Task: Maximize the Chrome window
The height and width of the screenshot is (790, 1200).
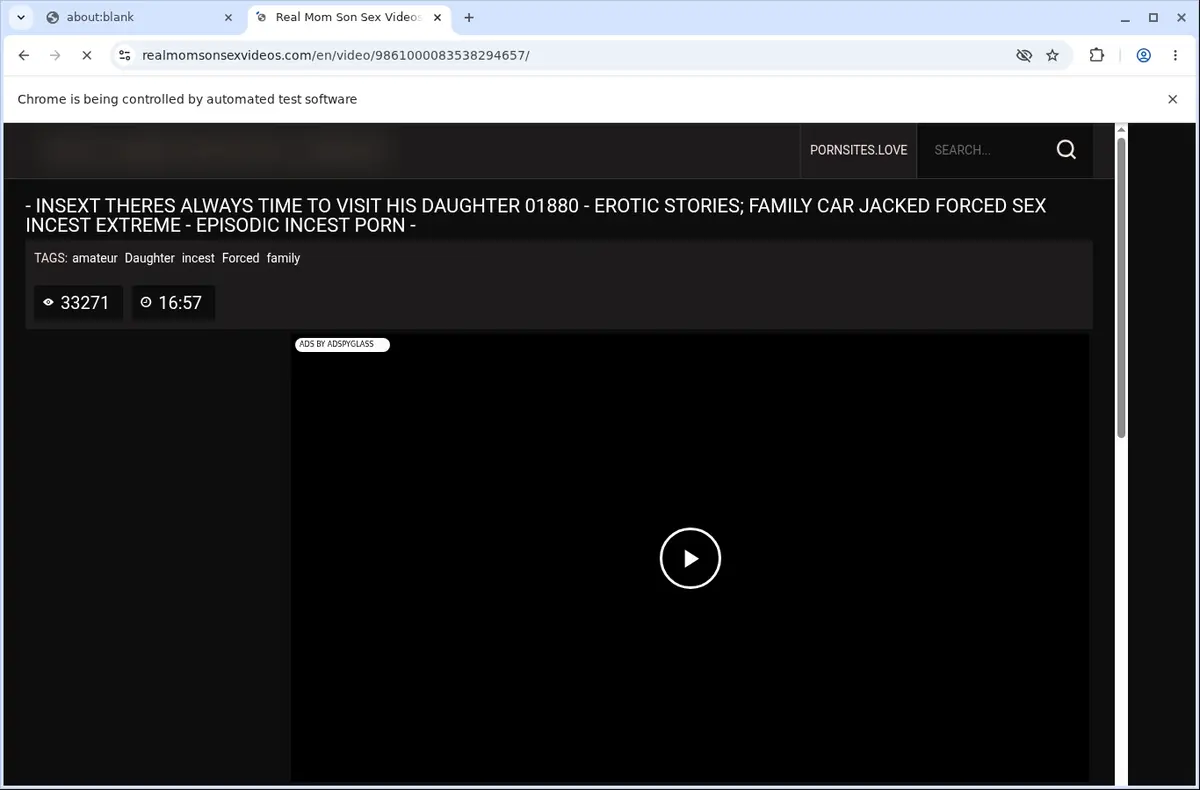Action: [1153, 17]
